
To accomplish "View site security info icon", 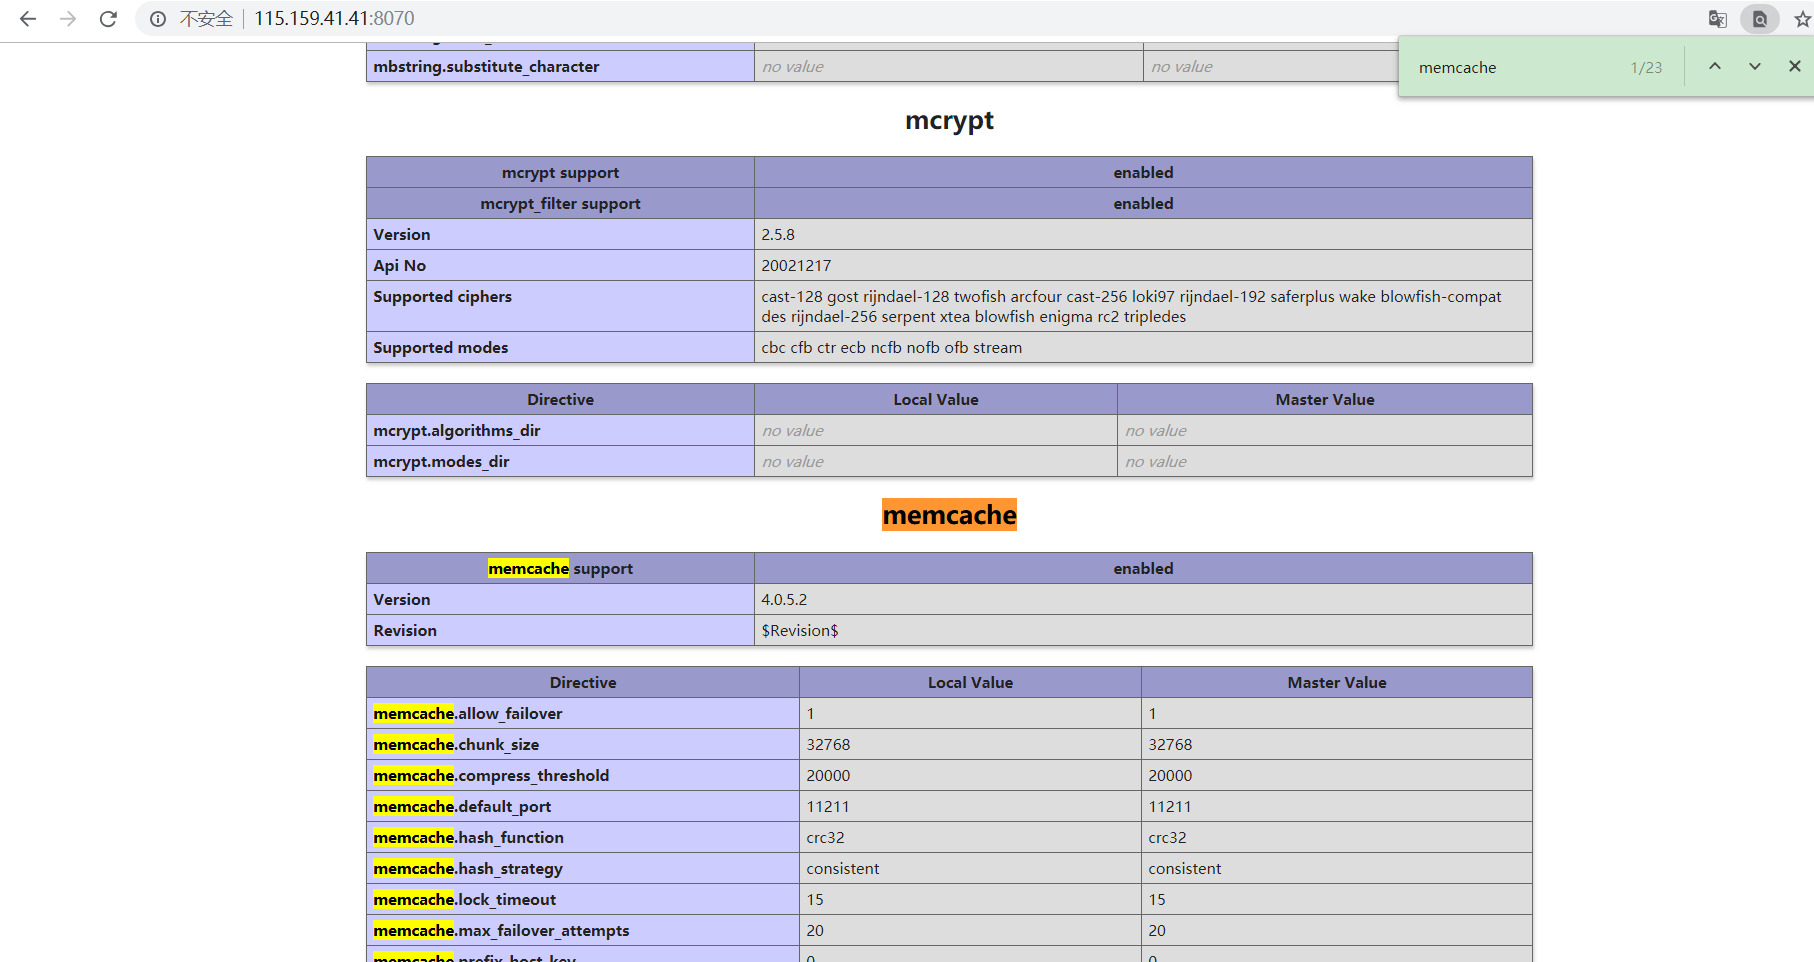I will pyautogui.click(x=158, y=19).
